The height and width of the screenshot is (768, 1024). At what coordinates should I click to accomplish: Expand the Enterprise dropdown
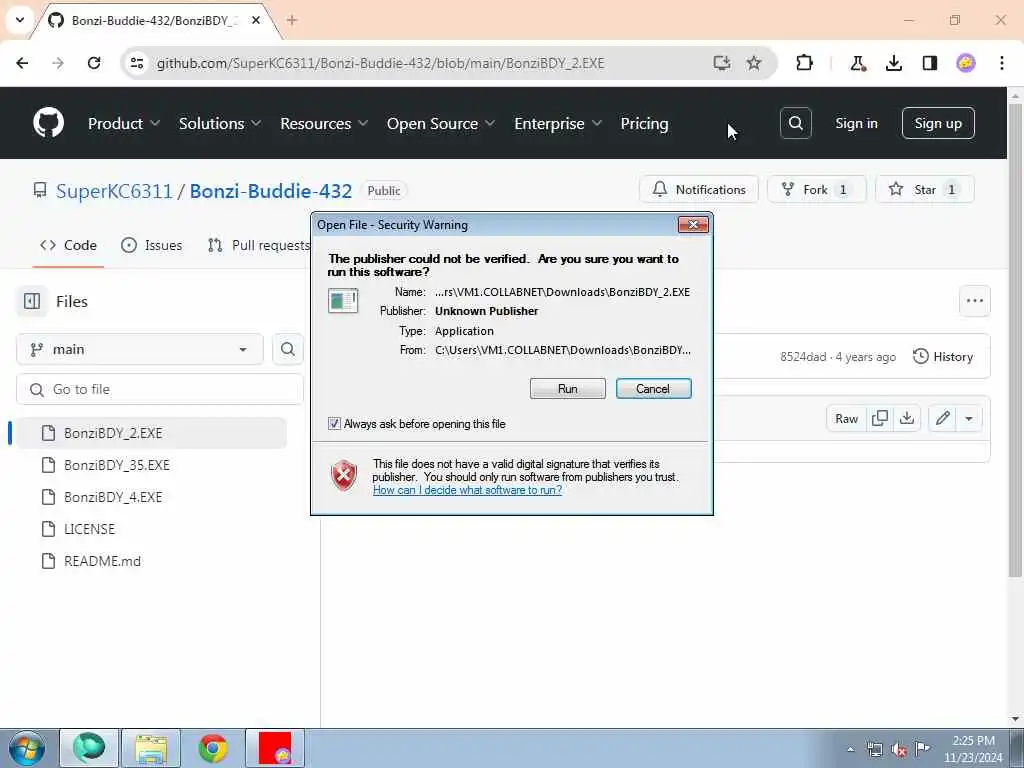(558, 123)
